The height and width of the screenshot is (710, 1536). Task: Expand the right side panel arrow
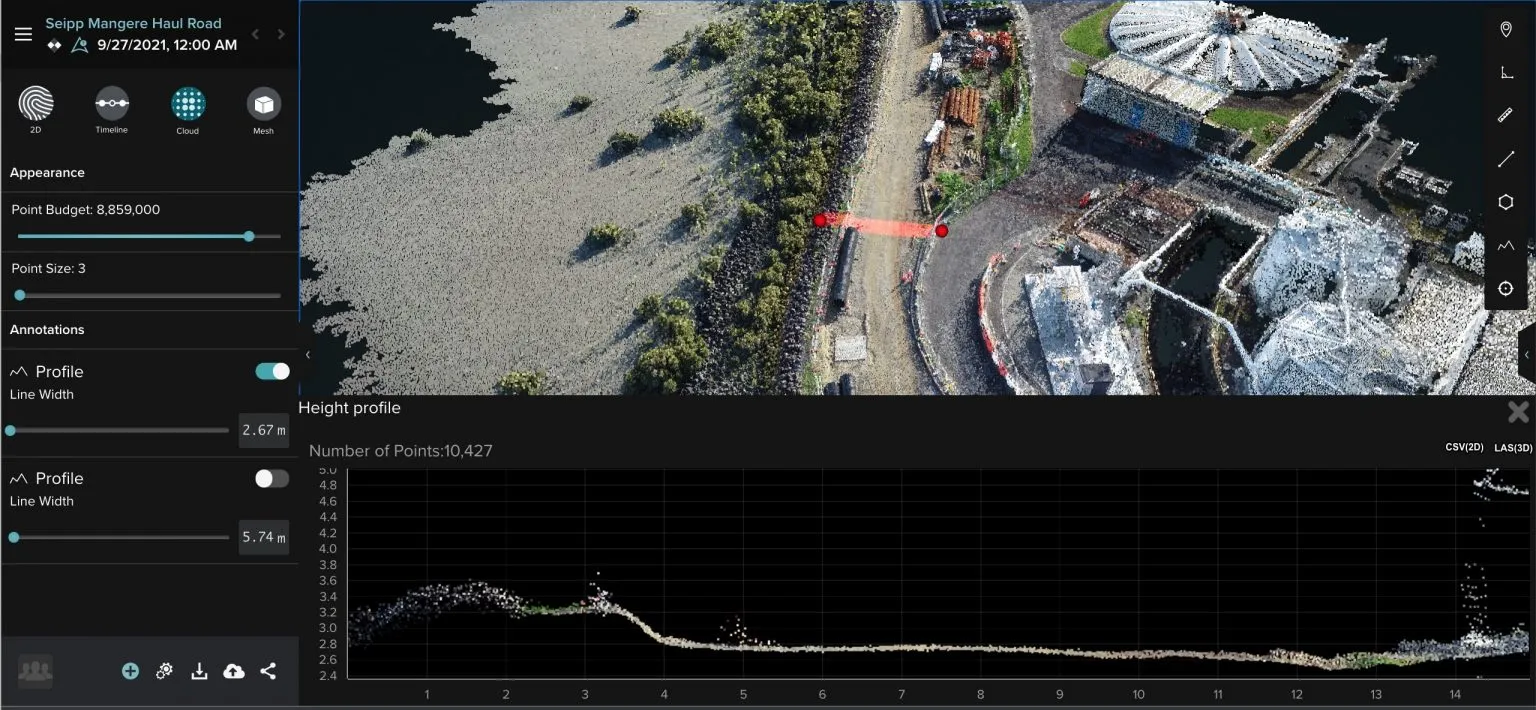1527,355
